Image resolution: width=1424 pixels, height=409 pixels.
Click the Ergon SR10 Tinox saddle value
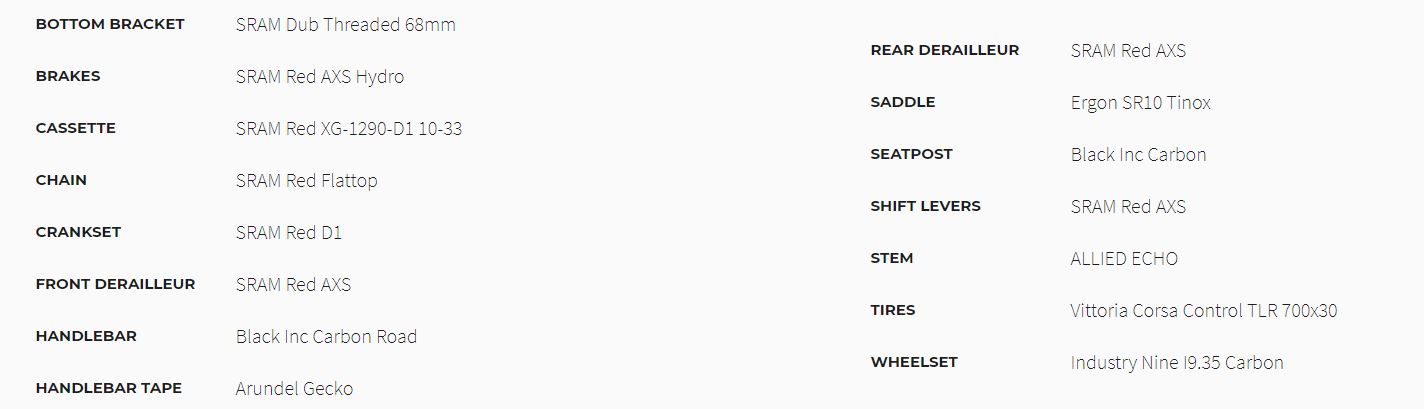[1140, 103]
